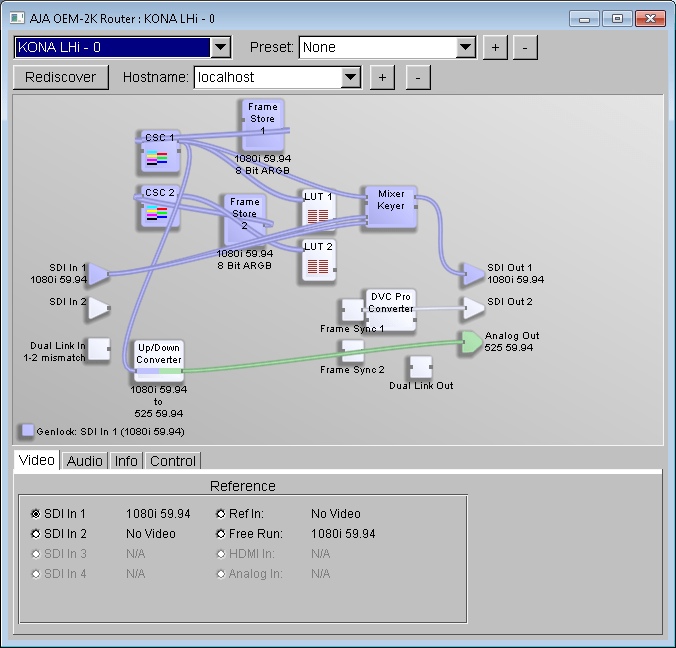Click the Genlock color swatch legend
This screenshot has height=648, width=676.
[28, 430]
